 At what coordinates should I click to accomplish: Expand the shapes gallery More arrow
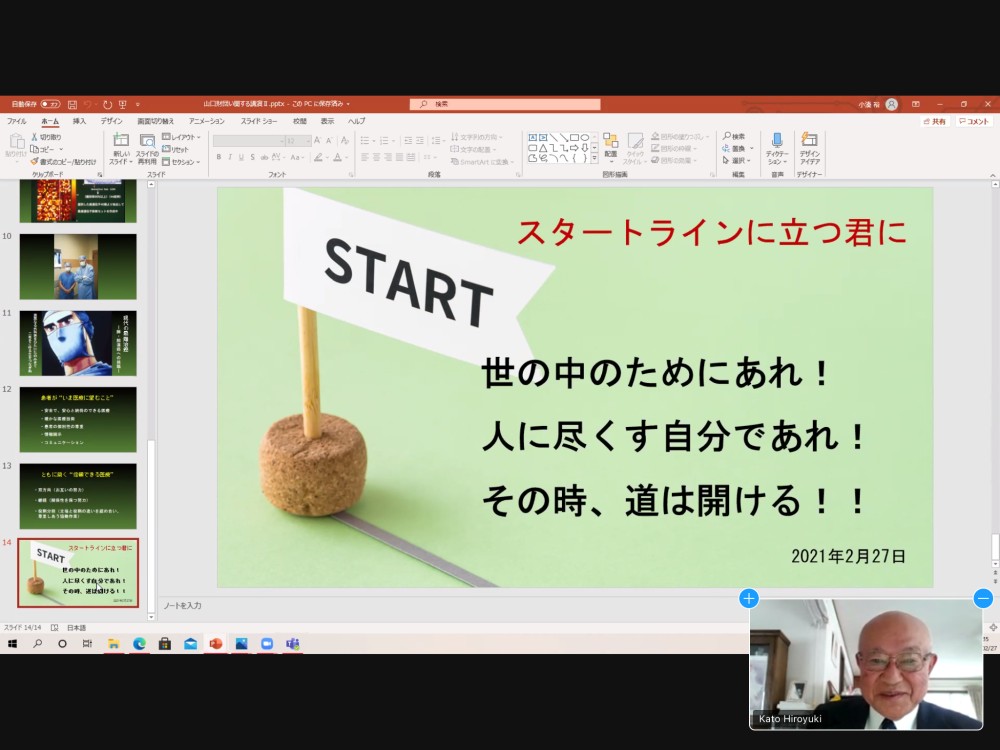(594, 158)
